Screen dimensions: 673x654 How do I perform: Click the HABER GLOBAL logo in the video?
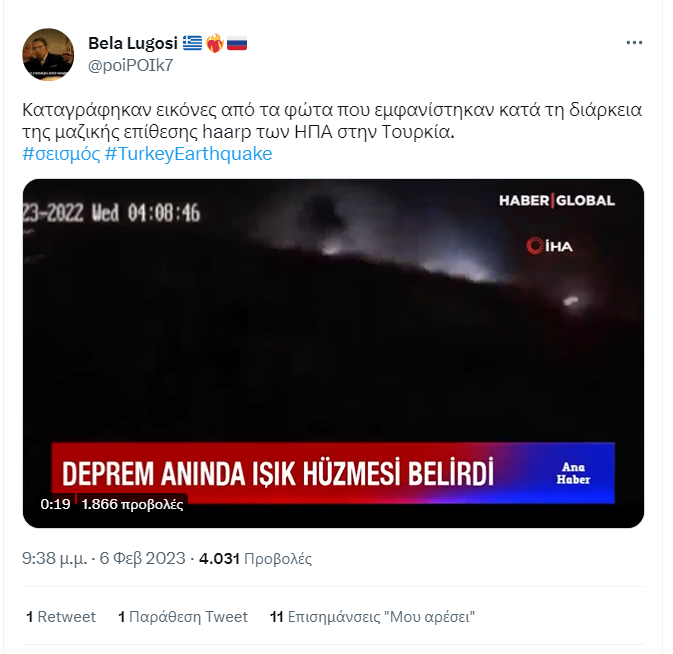[557, 200]
